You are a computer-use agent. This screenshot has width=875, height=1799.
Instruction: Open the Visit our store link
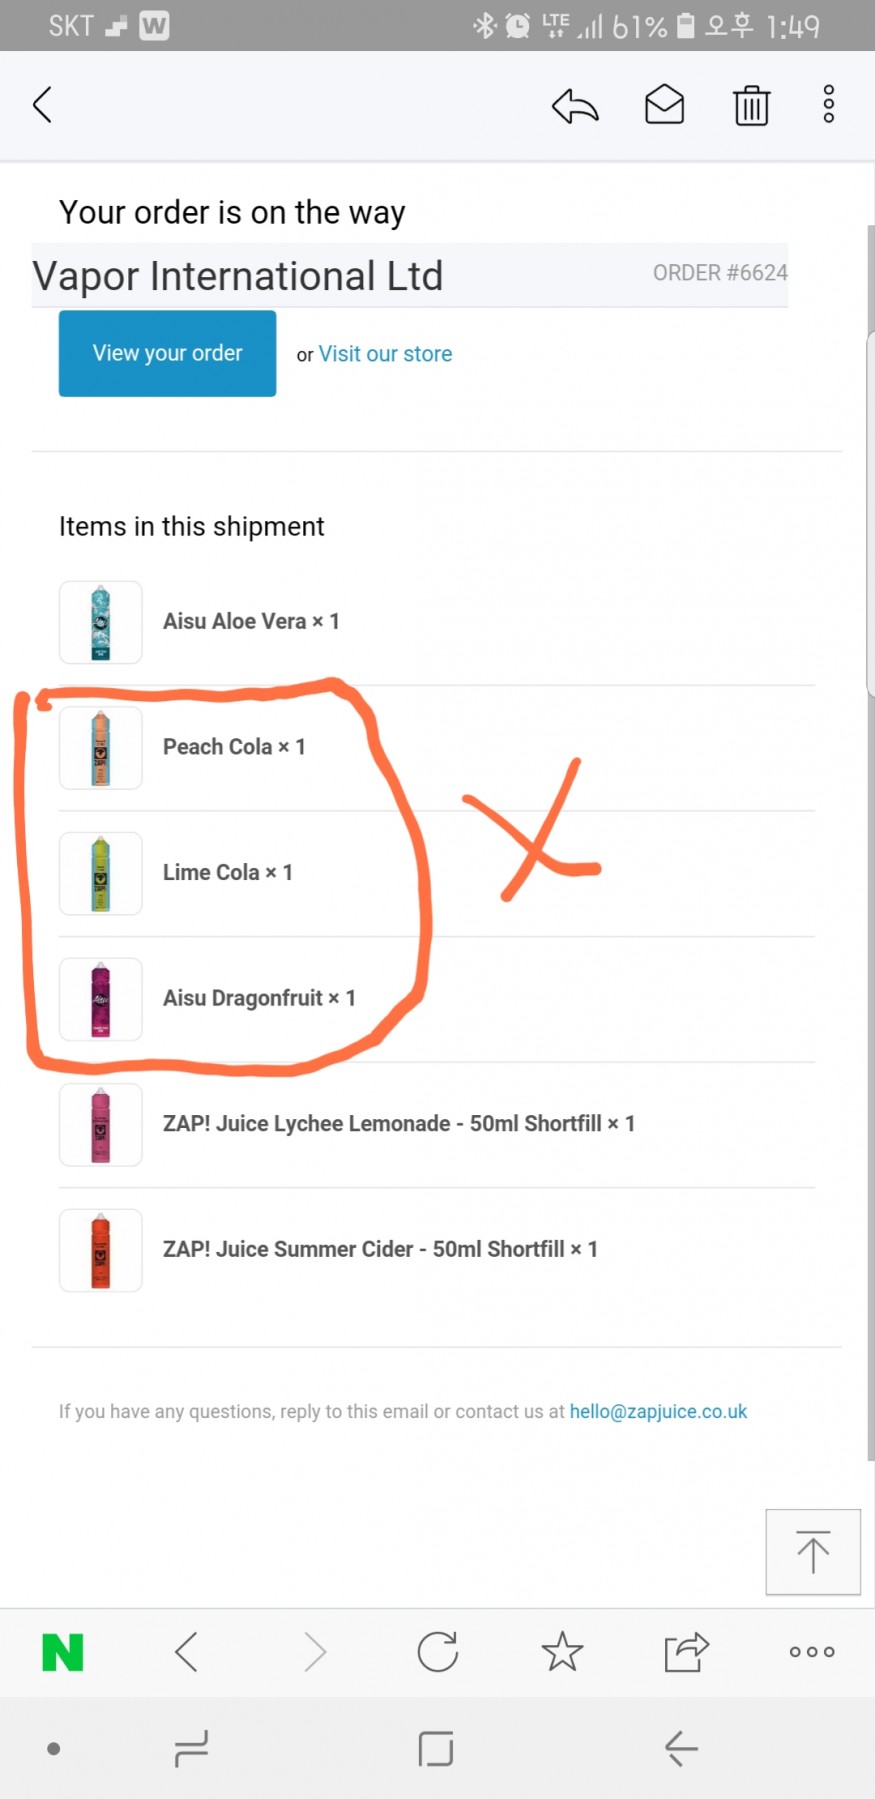pos(385,354)
